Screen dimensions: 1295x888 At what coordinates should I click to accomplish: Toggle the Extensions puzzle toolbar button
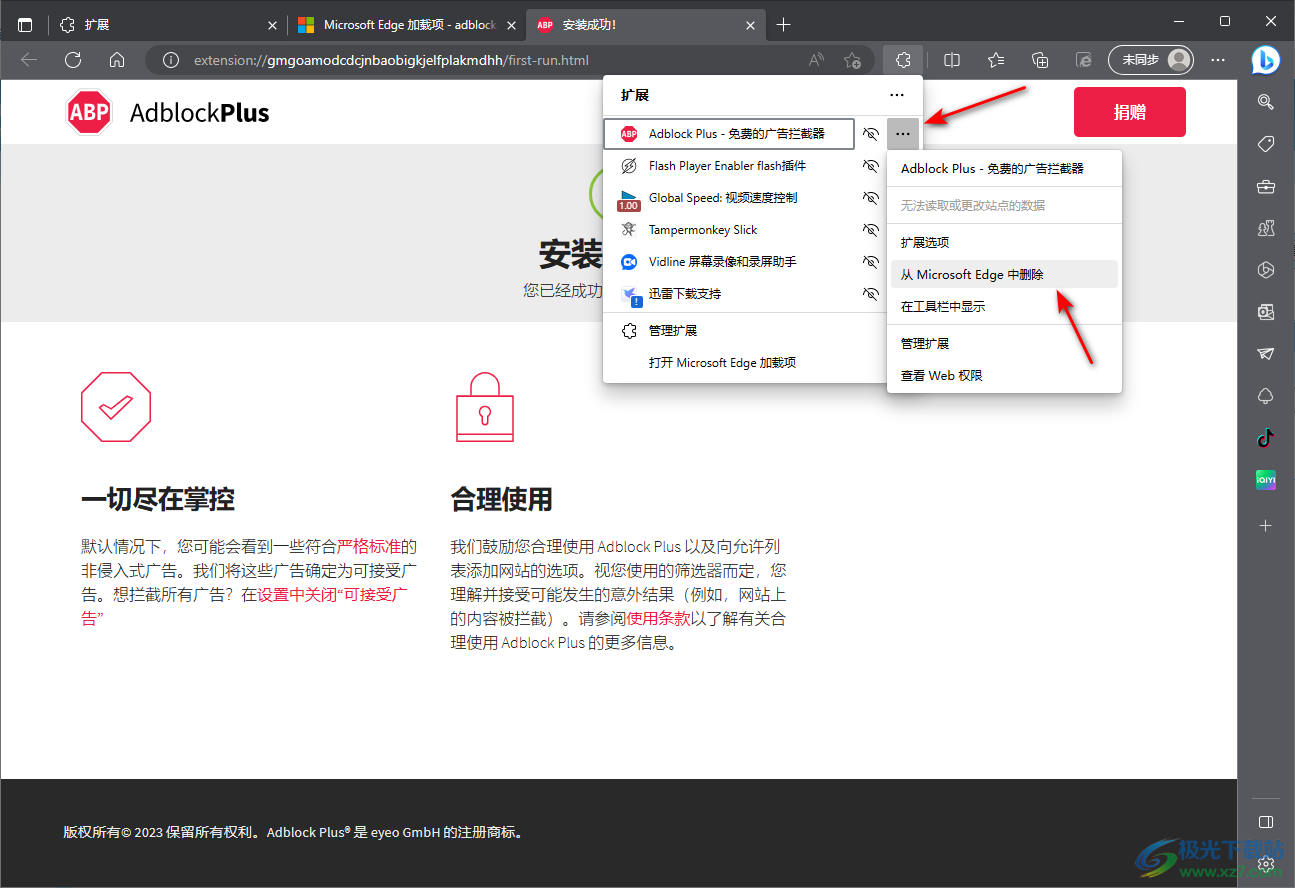pyautogui.click(x=903, y=60)
